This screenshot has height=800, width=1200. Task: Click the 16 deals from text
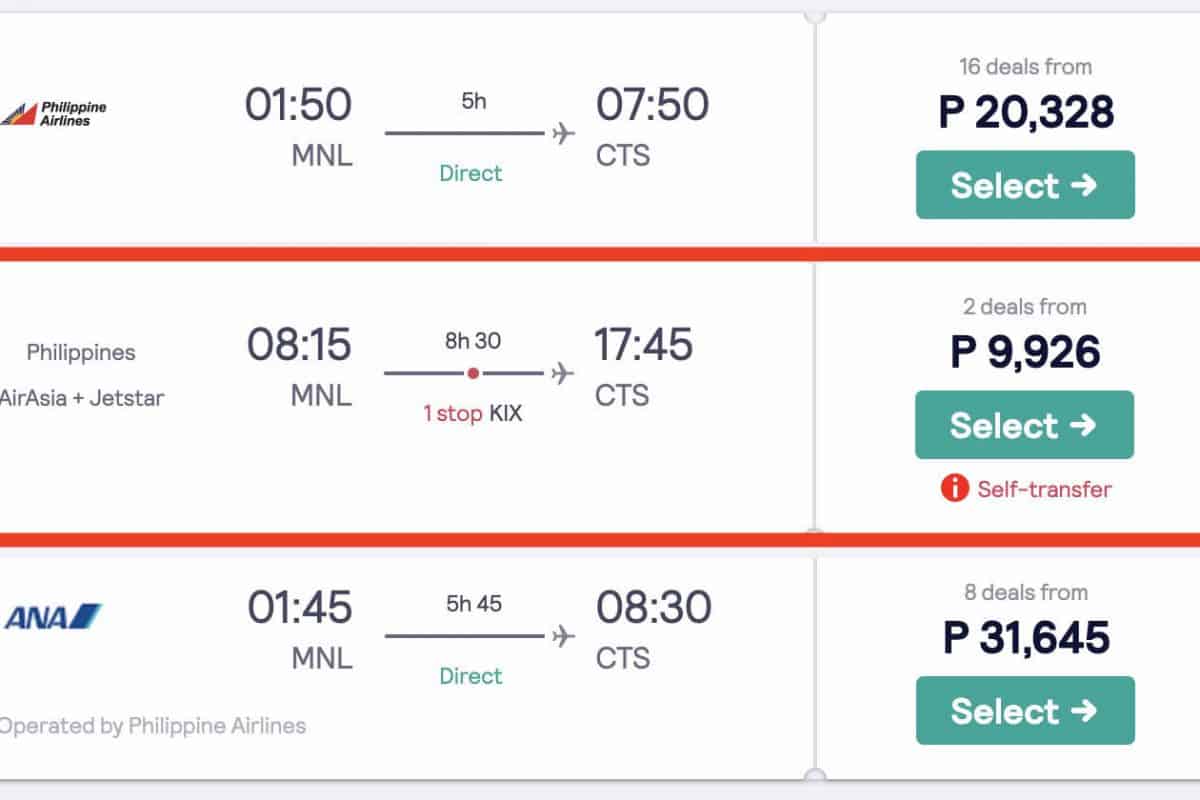click(x=1025, y=67)
